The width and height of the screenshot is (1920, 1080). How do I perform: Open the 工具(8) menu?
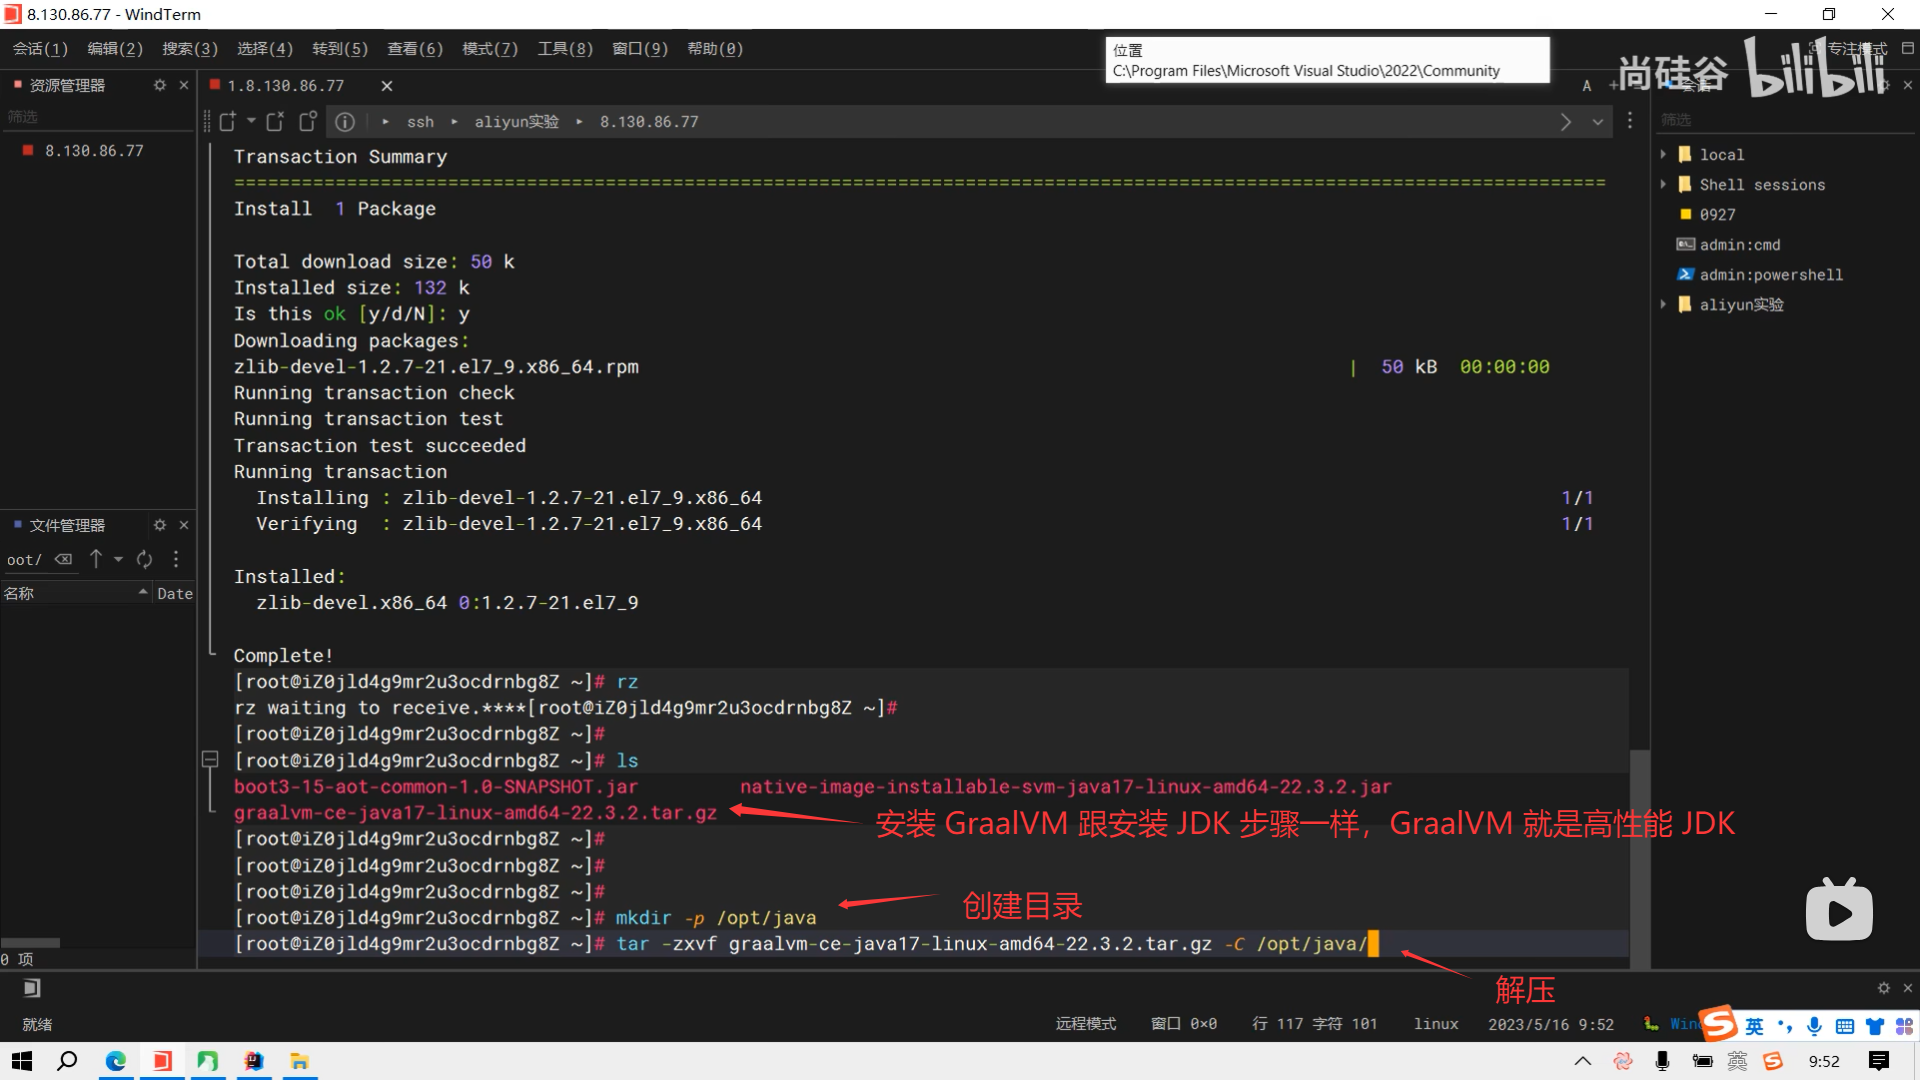[x=565, y=49]
